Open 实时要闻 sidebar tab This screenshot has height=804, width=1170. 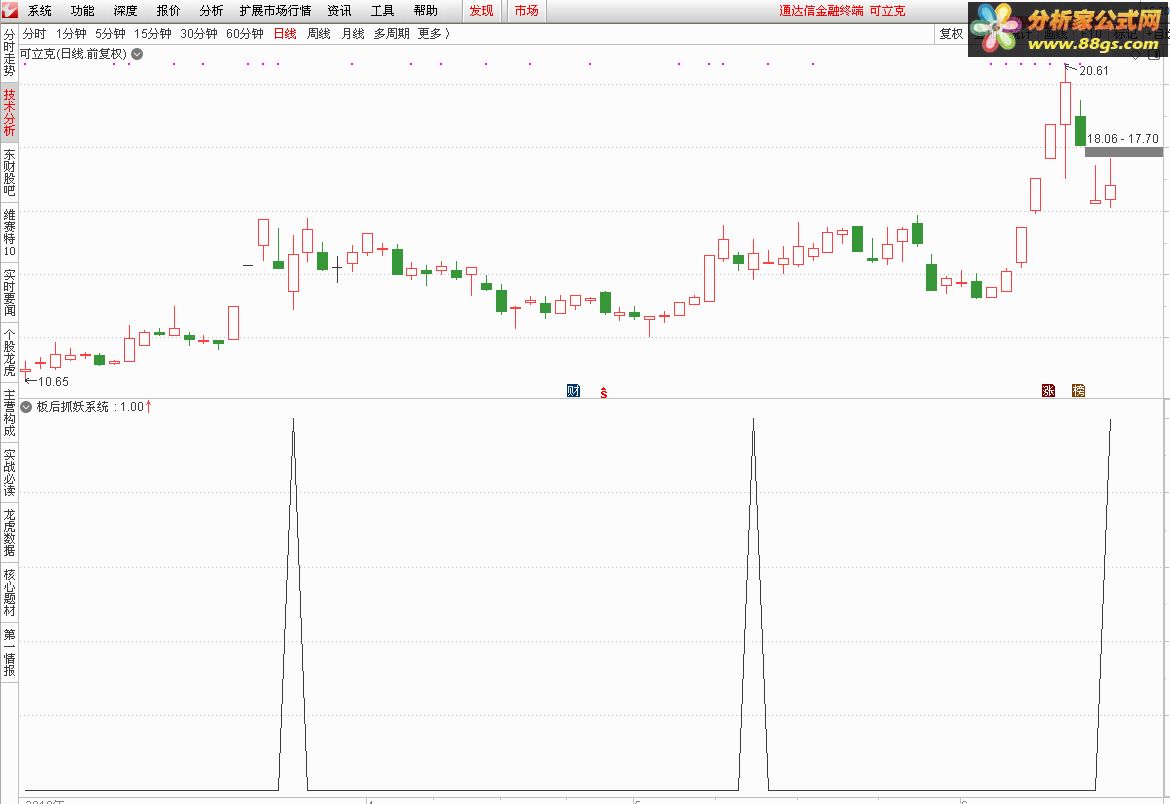(9, 293)
